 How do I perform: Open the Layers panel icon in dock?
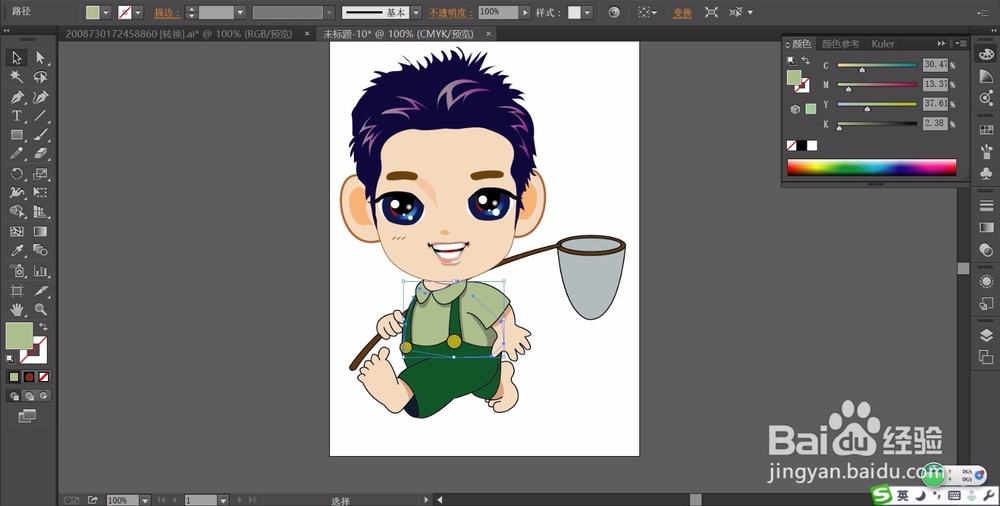[x=986, y=336]
